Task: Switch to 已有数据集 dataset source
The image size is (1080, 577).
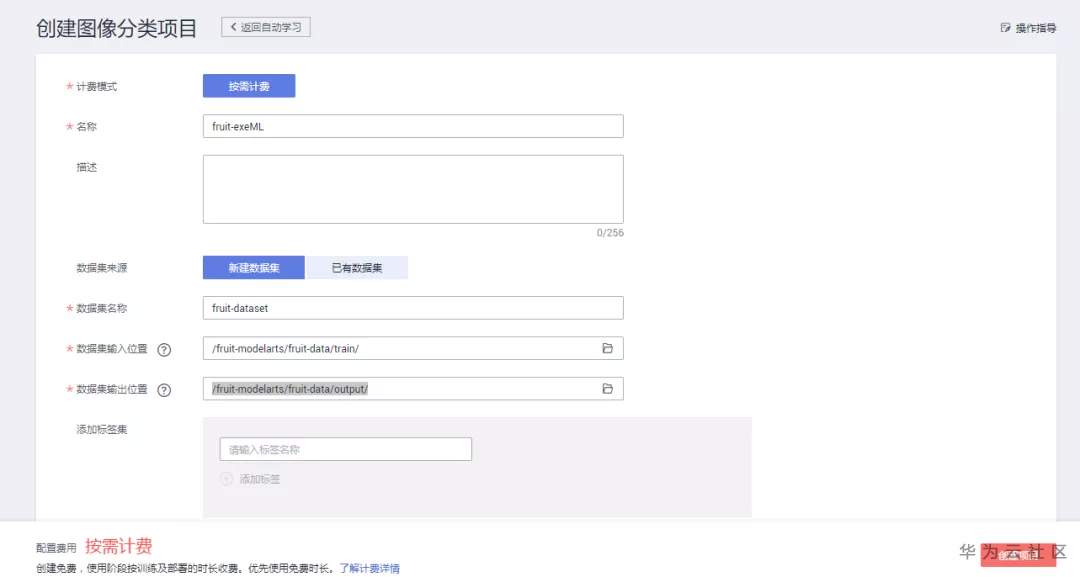Action: pyautogui.click(x=357, y=268)
